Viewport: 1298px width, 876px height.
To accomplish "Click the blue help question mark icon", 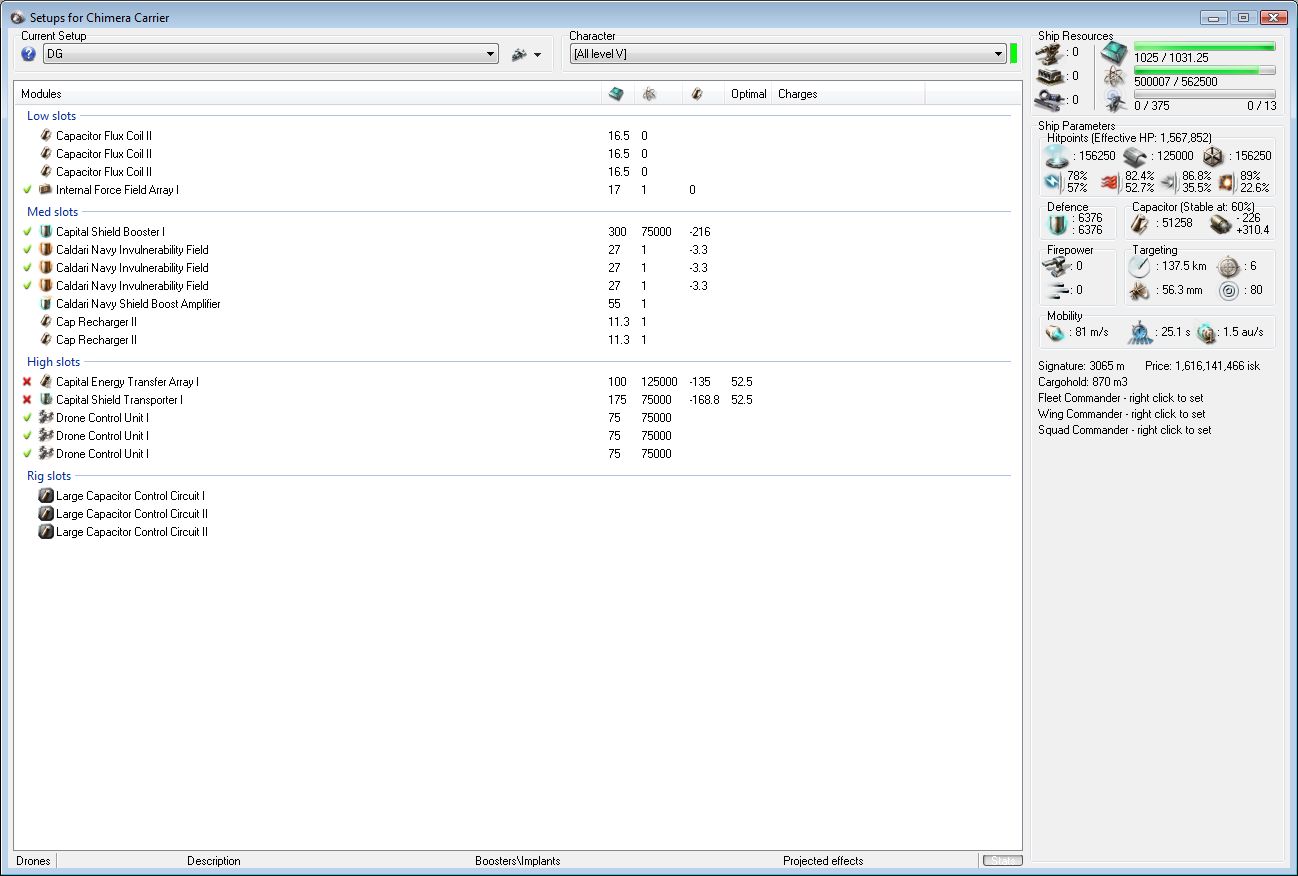I will 28,54.
